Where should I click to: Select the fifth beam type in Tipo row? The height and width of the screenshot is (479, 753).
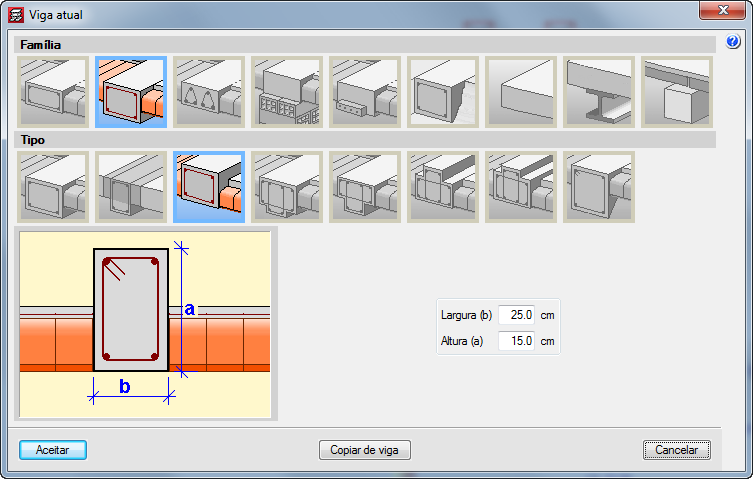(x=365, y=187)
